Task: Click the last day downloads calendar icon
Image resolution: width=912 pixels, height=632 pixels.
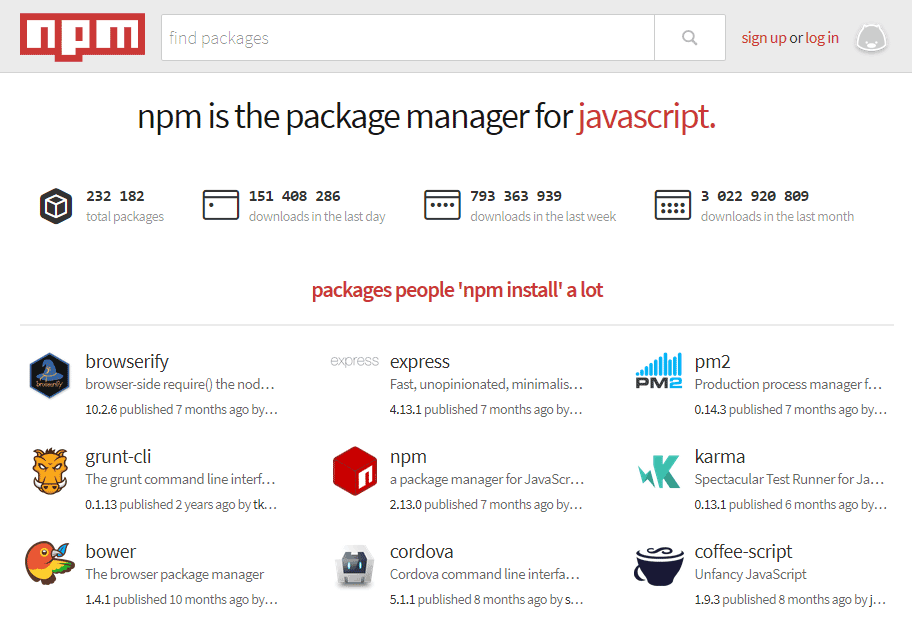Action: [220, 205]
